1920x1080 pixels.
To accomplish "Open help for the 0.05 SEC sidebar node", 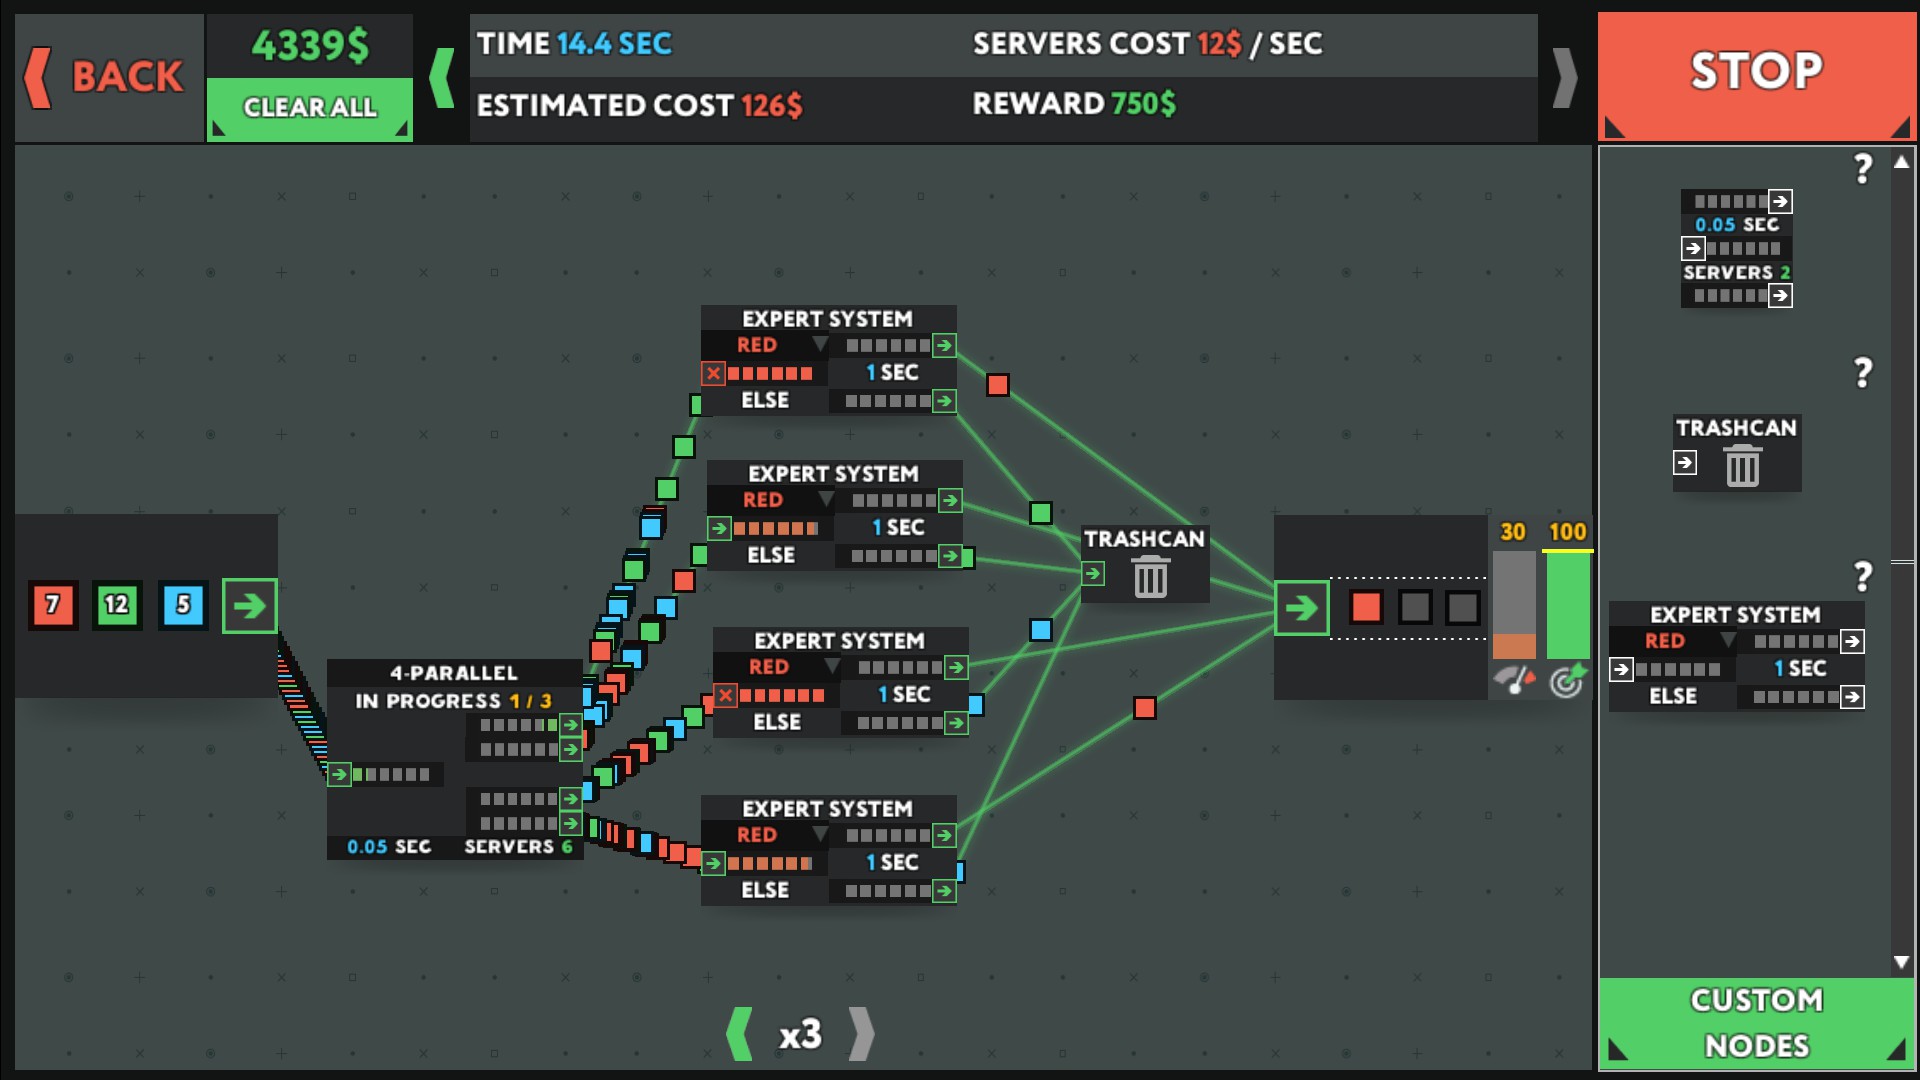I will pyautogui.click(x=1862, y=169).
